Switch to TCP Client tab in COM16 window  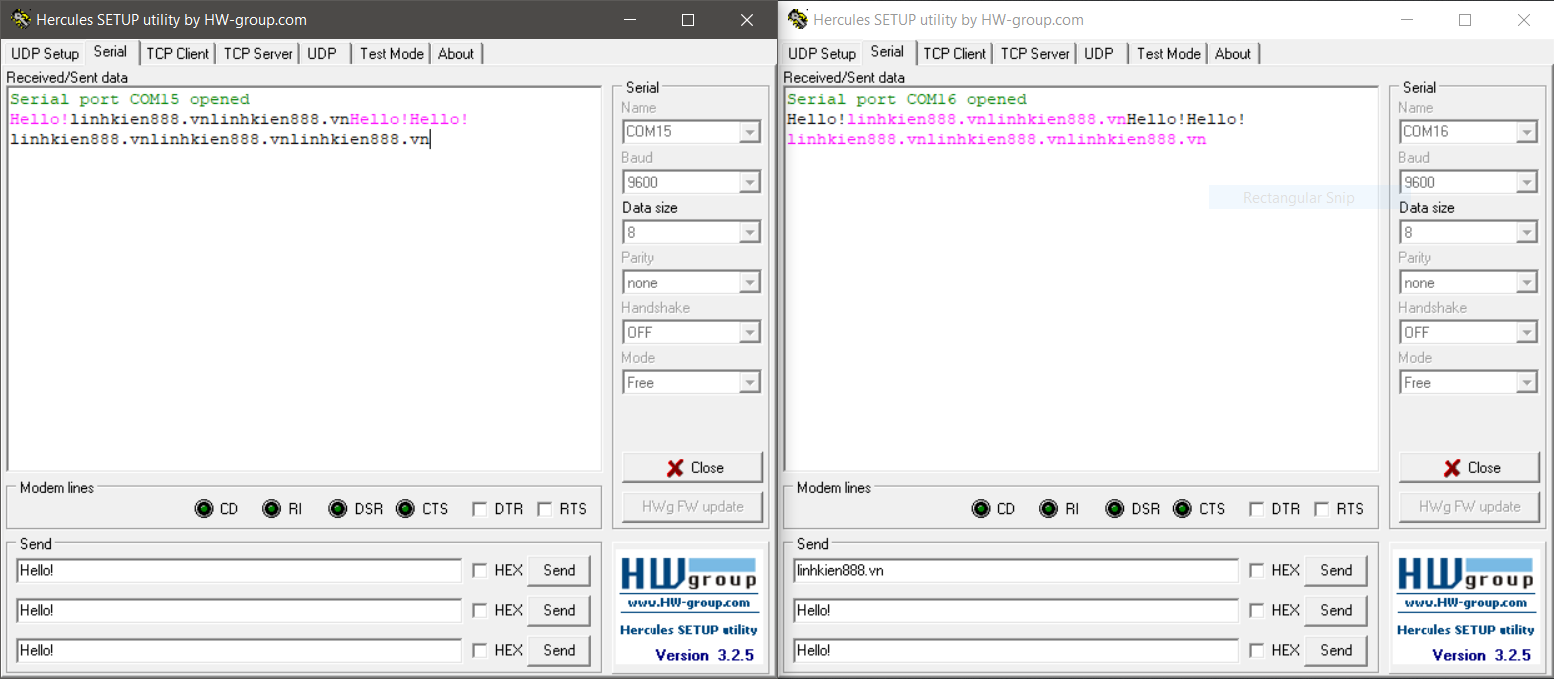point(955,54)
